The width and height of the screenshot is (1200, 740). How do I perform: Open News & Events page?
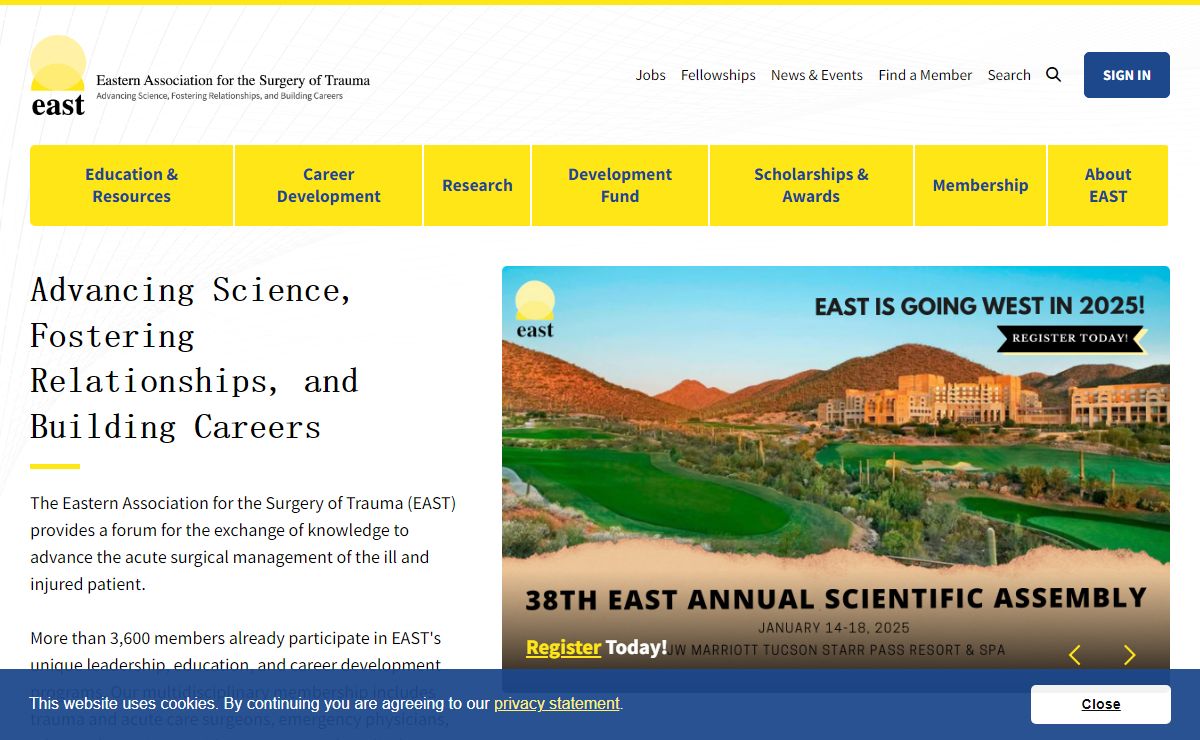[x=817, y=75]
